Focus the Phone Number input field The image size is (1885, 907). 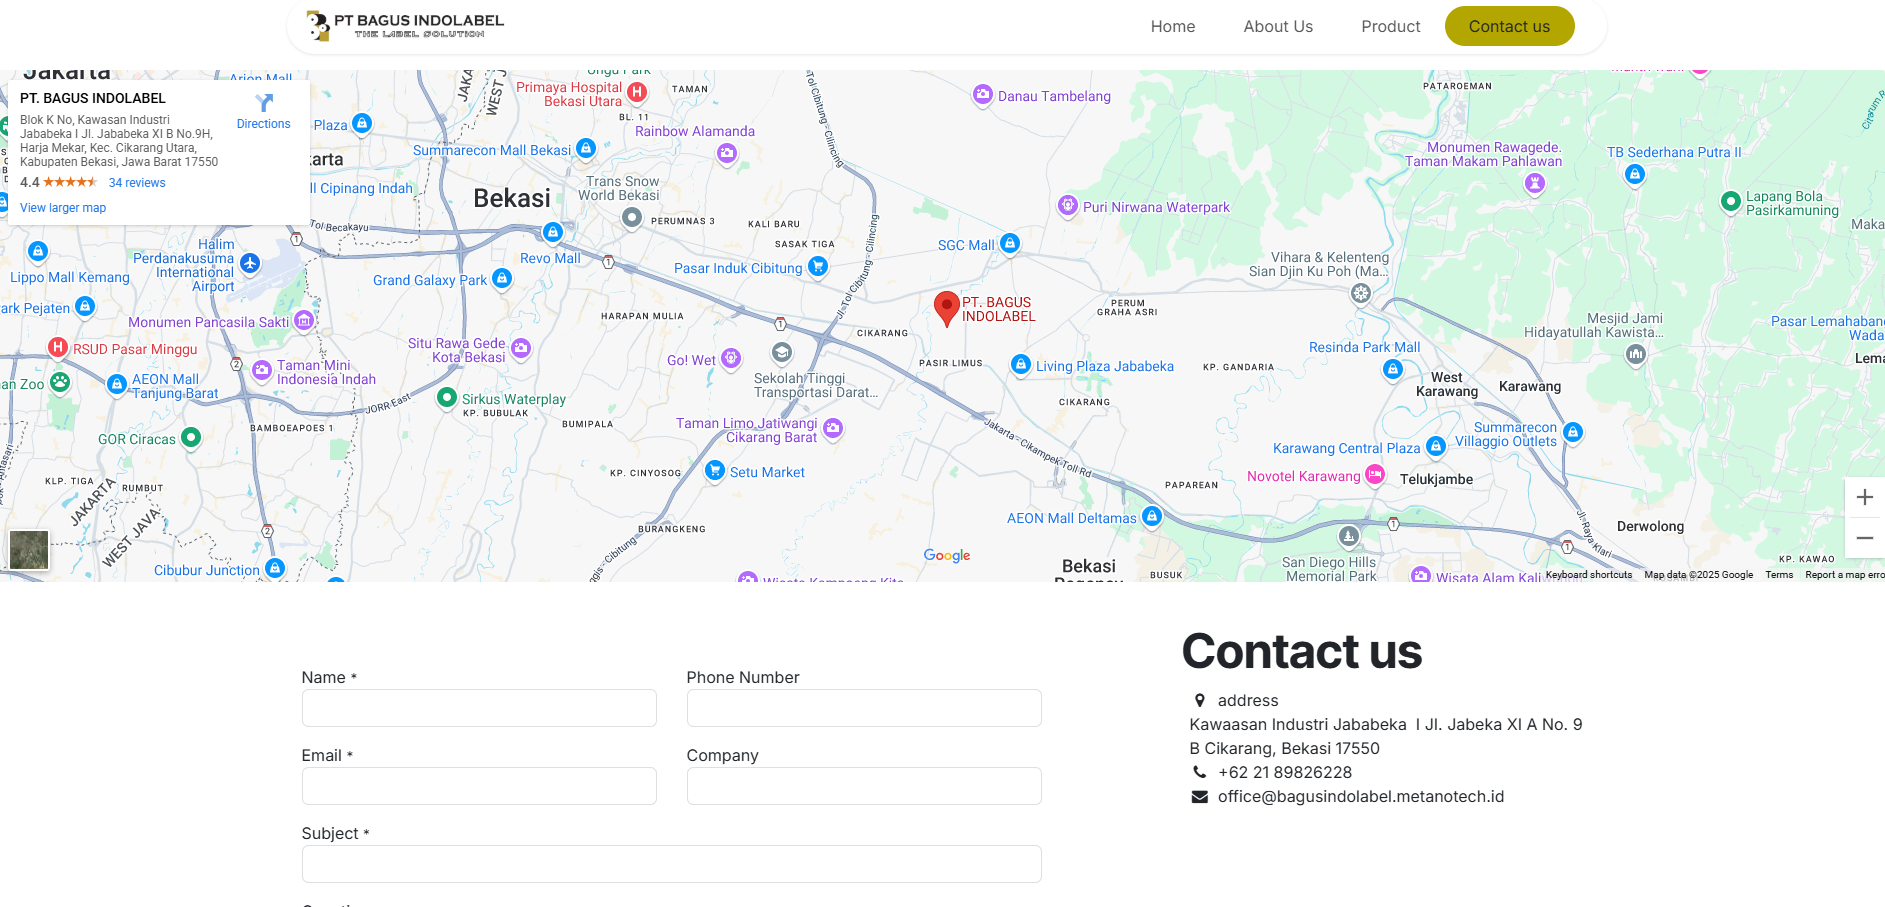point(864,708)
